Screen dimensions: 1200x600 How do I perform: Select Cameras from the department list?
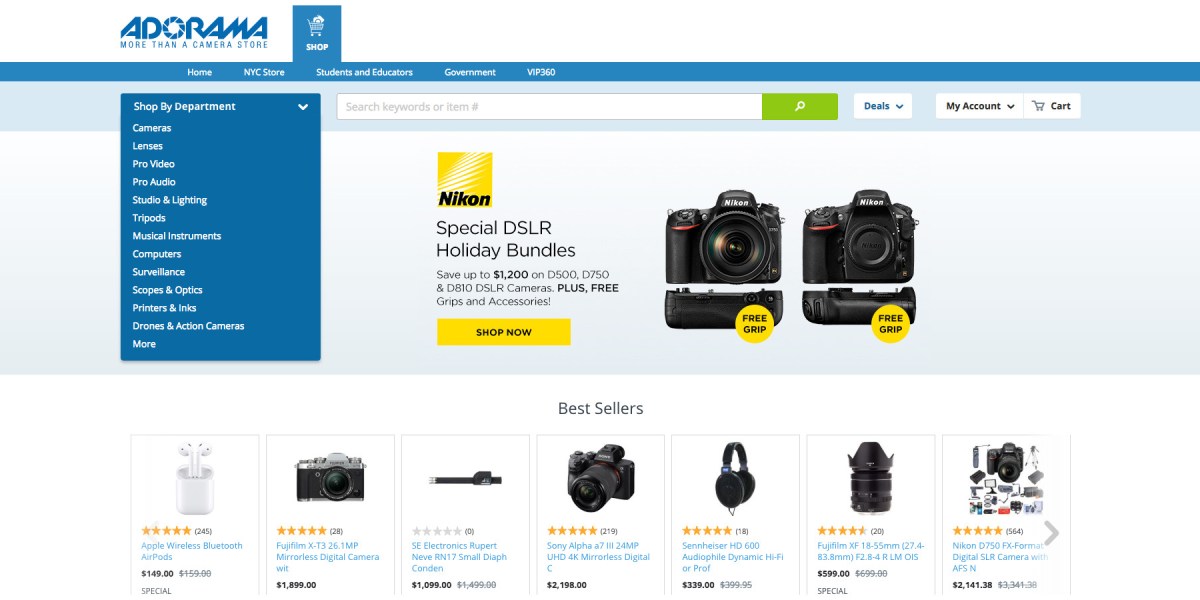click(152, 128)
